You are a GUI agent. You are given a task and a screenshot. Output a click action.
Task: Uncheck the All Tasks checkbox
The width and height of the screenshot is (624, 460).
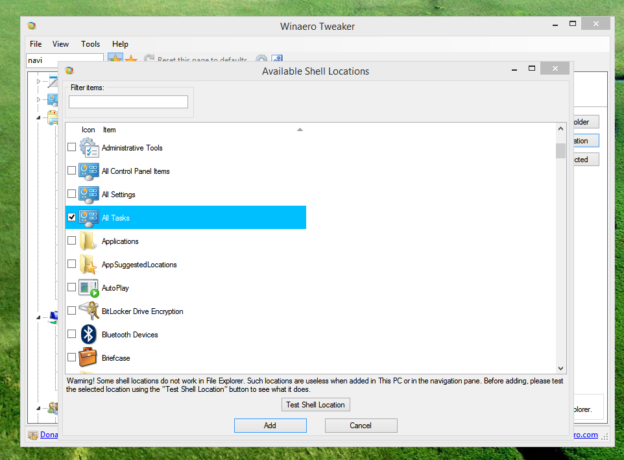pos(72,217)
